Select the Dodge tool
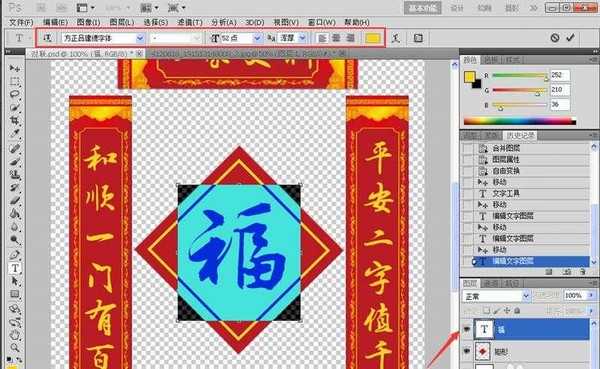 tap(15, 240)
